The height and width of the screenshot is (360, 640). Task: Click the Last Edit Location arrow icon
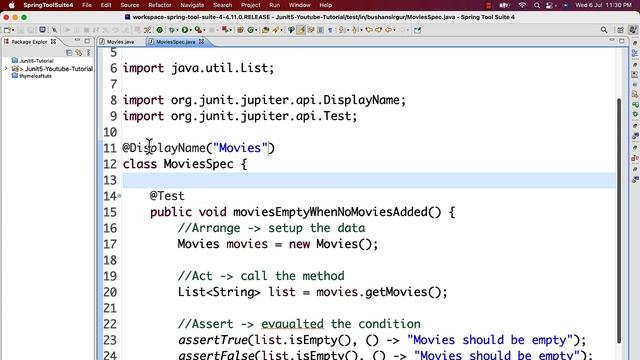(369, 30)
